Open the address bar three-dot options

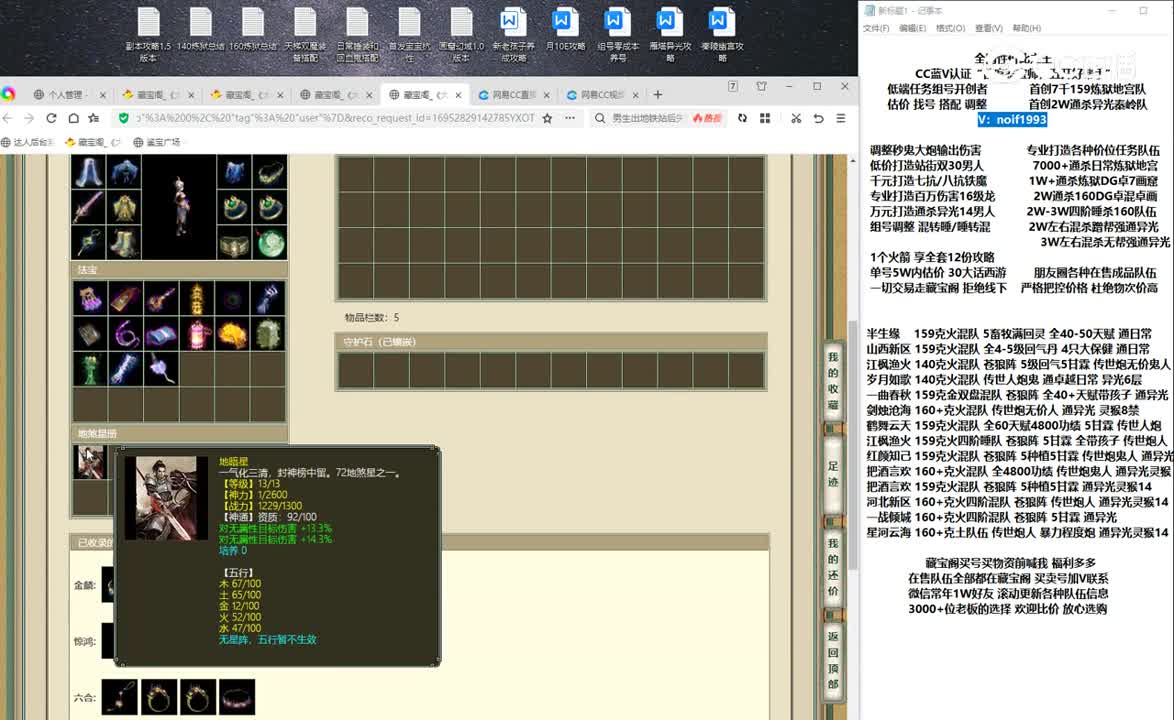coord(570,118)
